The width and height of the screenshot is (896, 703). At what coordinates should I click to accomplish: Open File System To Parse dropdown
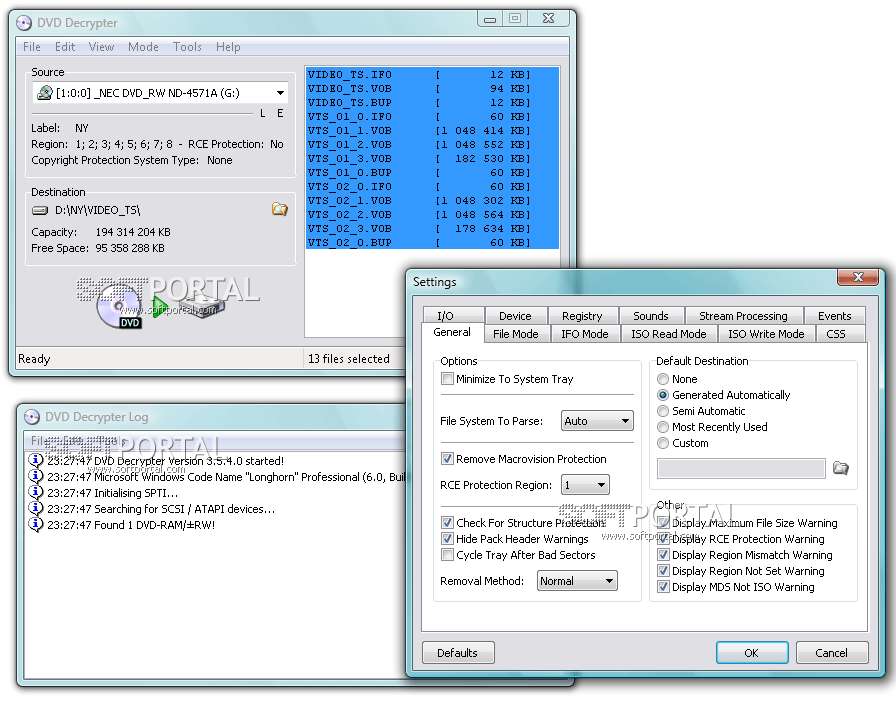pos(597,421)
